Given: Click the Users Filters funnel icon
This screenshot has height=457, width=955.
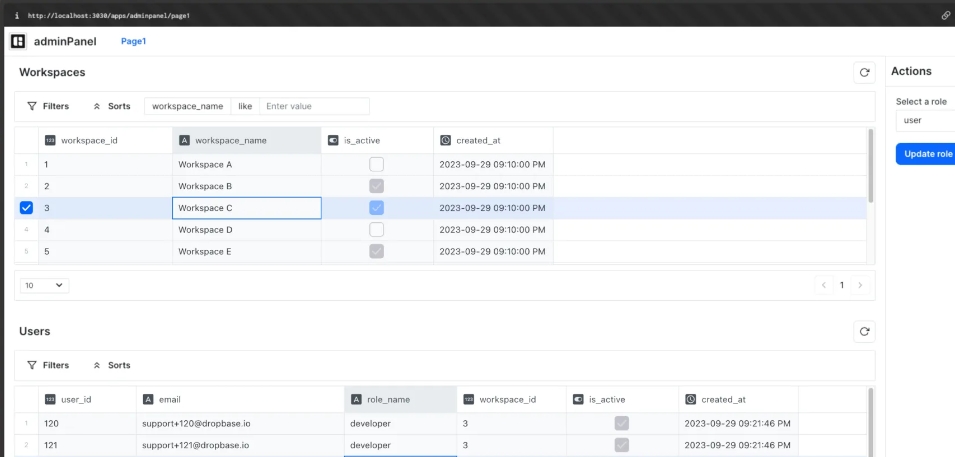Looking at the screenshot, I should pyautogui.click(x=32, y=365).
